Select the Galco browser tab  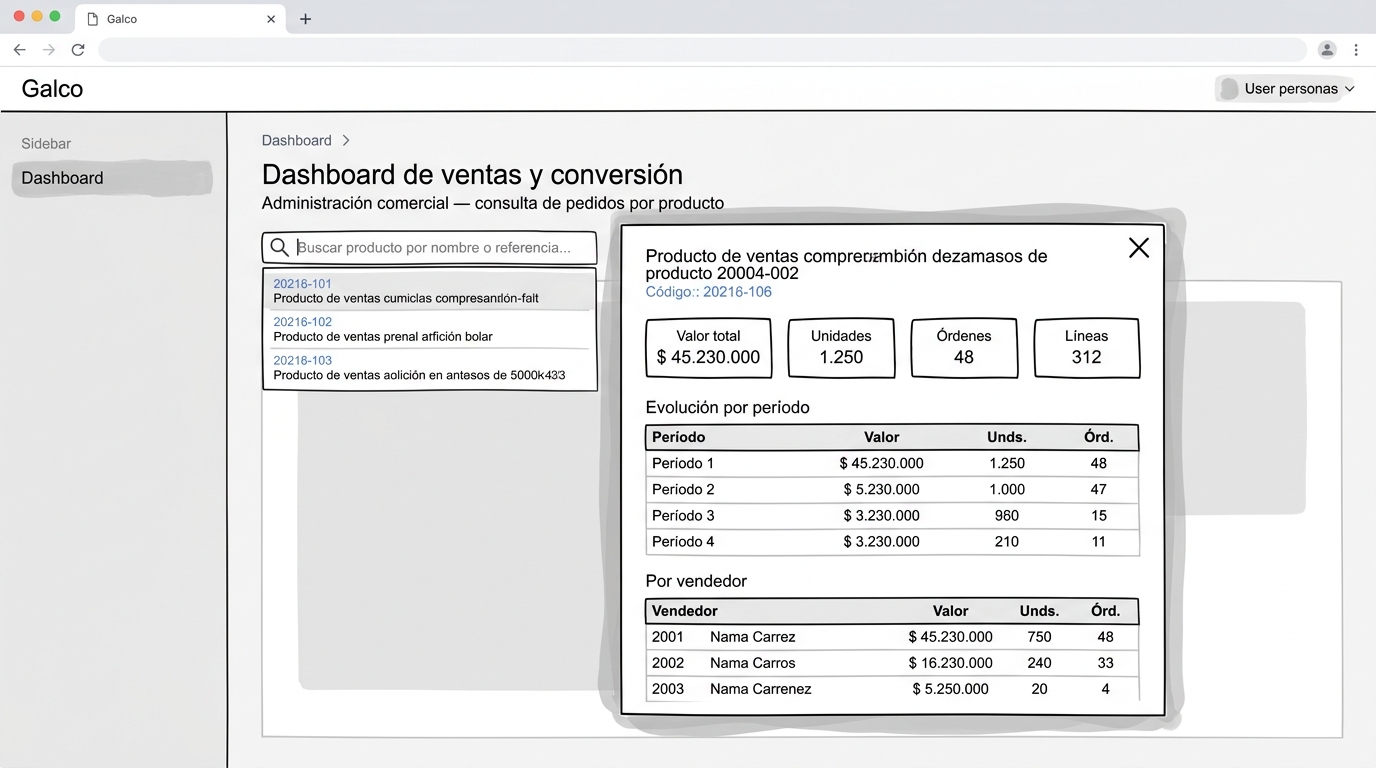180,19
